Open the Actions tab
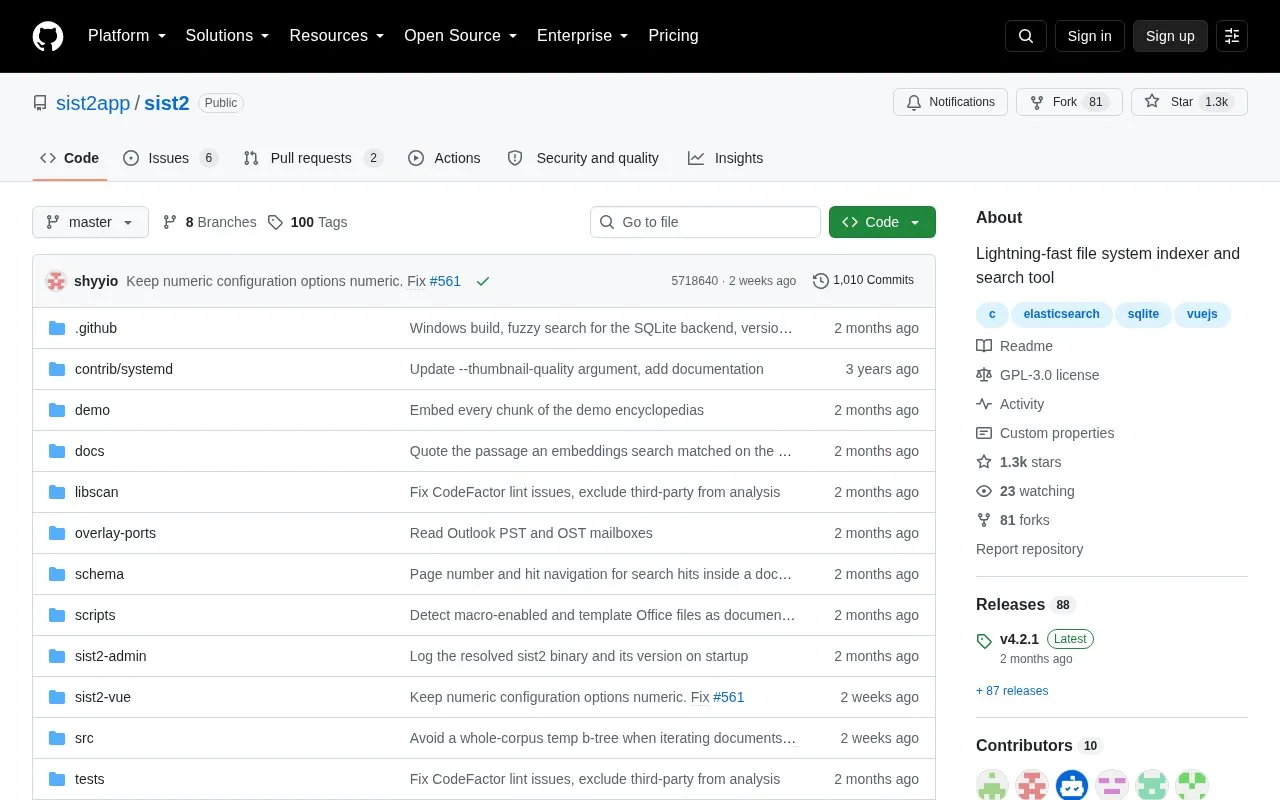 444,158
